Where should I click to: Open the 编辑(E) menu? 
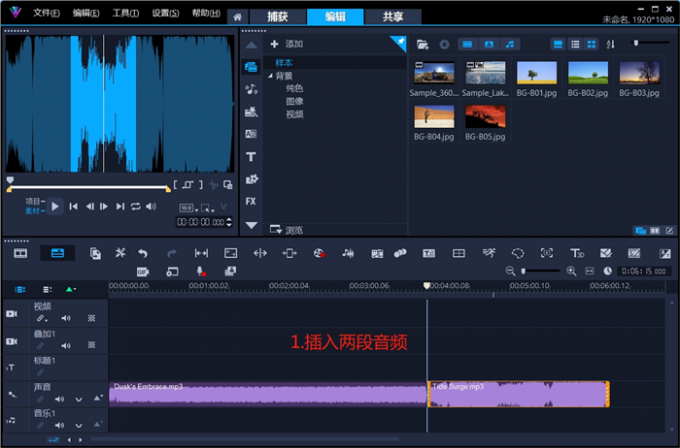click(86, 13)
